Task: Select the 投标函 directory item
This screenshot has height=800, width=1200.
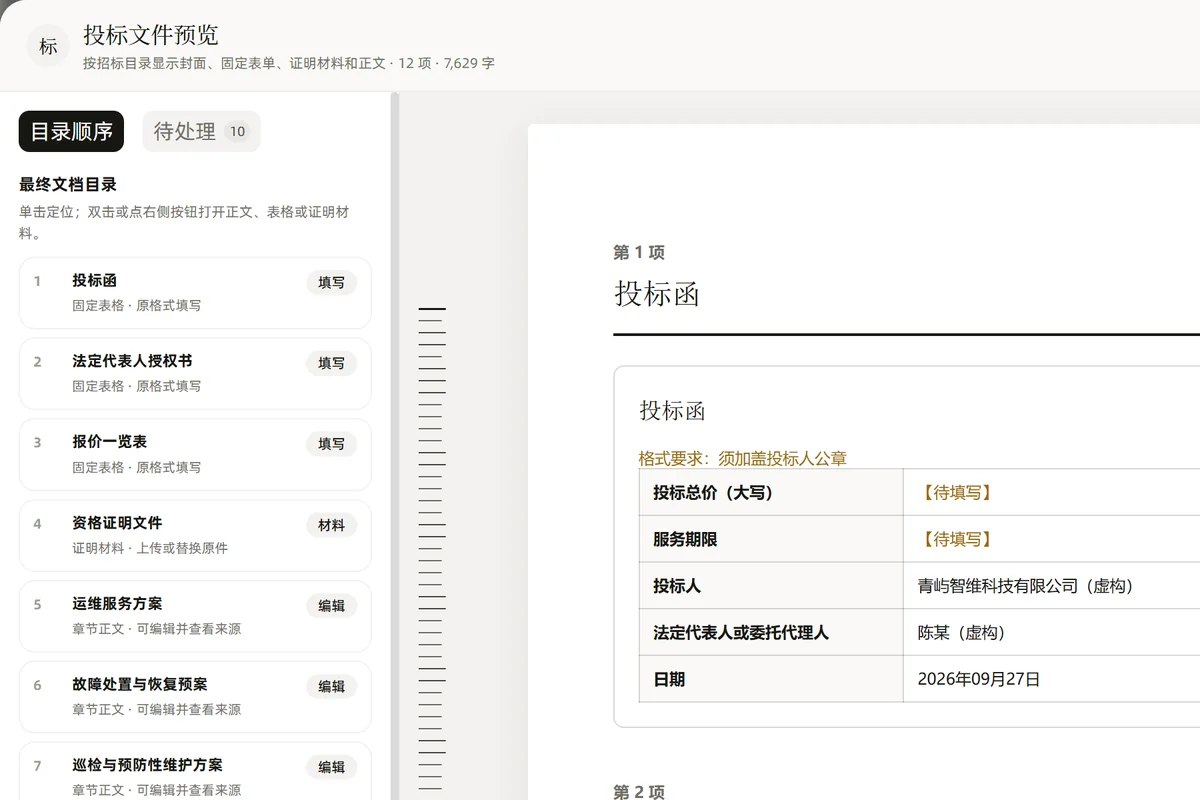Action: (195, 293)
